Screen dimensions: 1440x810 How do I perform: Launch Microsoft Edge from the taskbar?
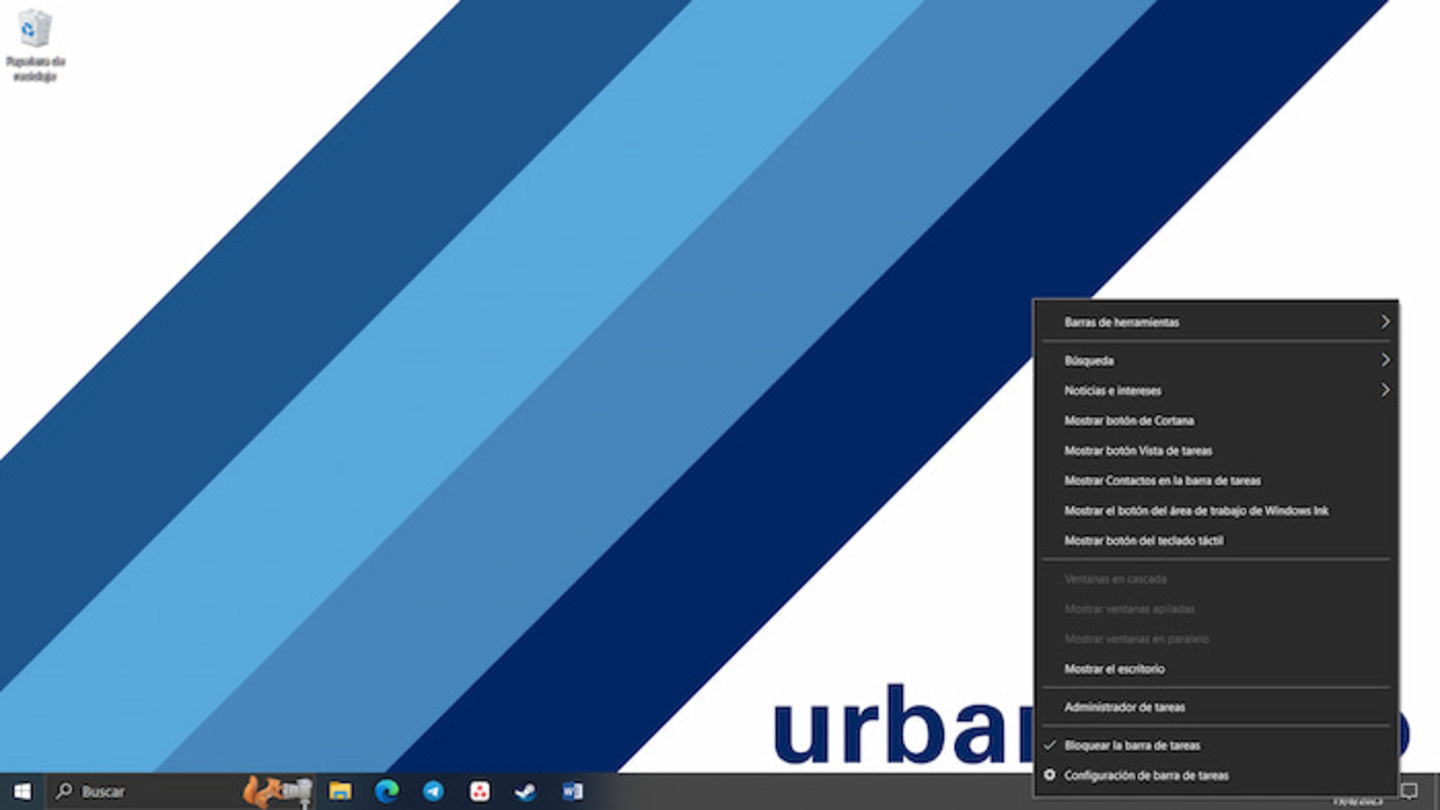coord(387,791)
